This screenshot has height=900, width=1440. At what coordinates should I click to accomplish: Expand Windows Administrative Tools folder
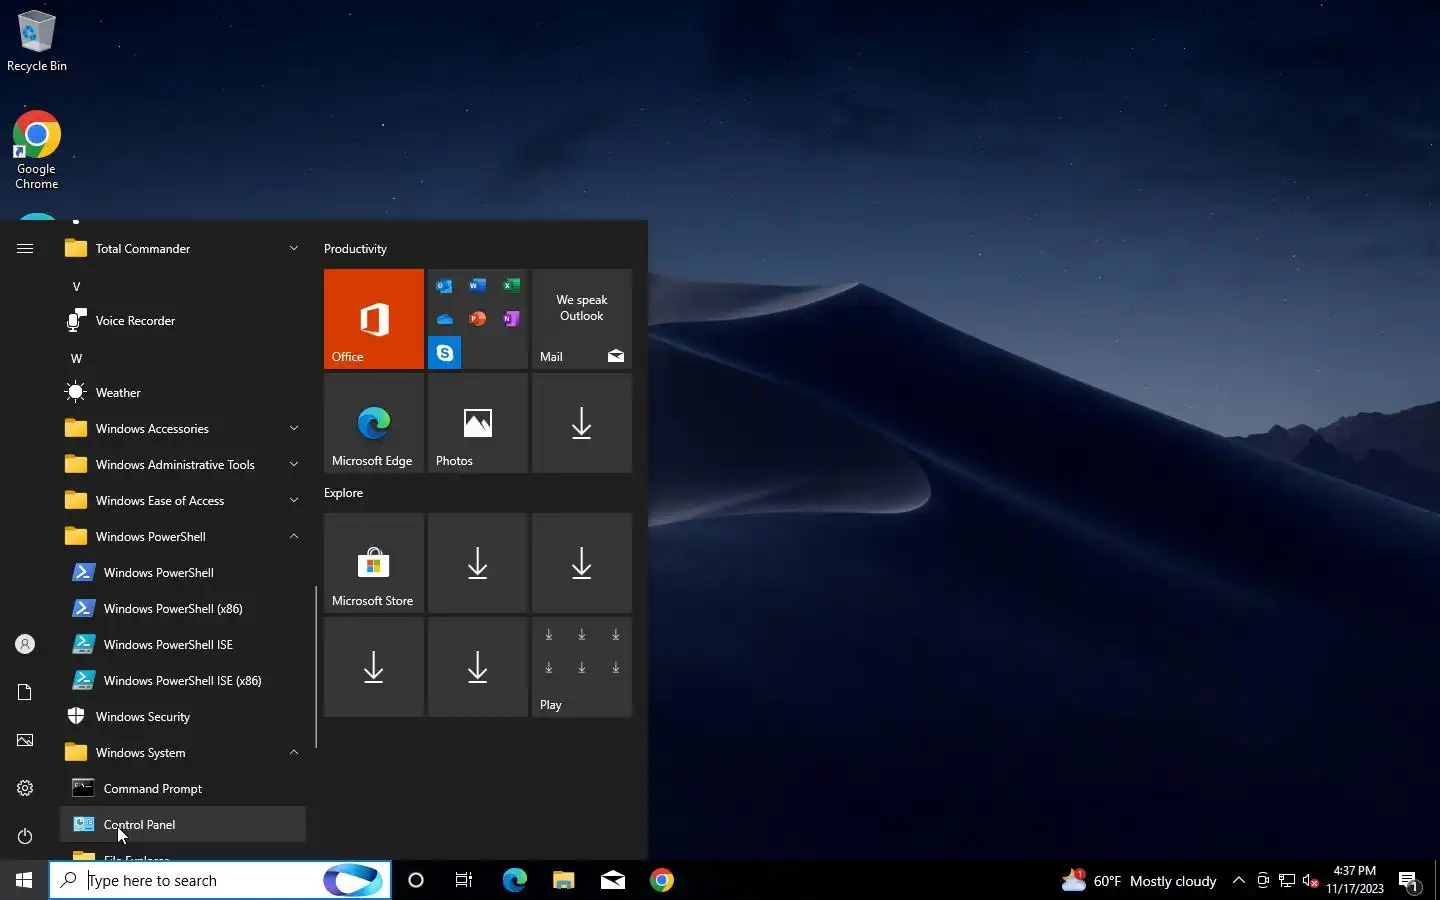click(x=183, y=464)
